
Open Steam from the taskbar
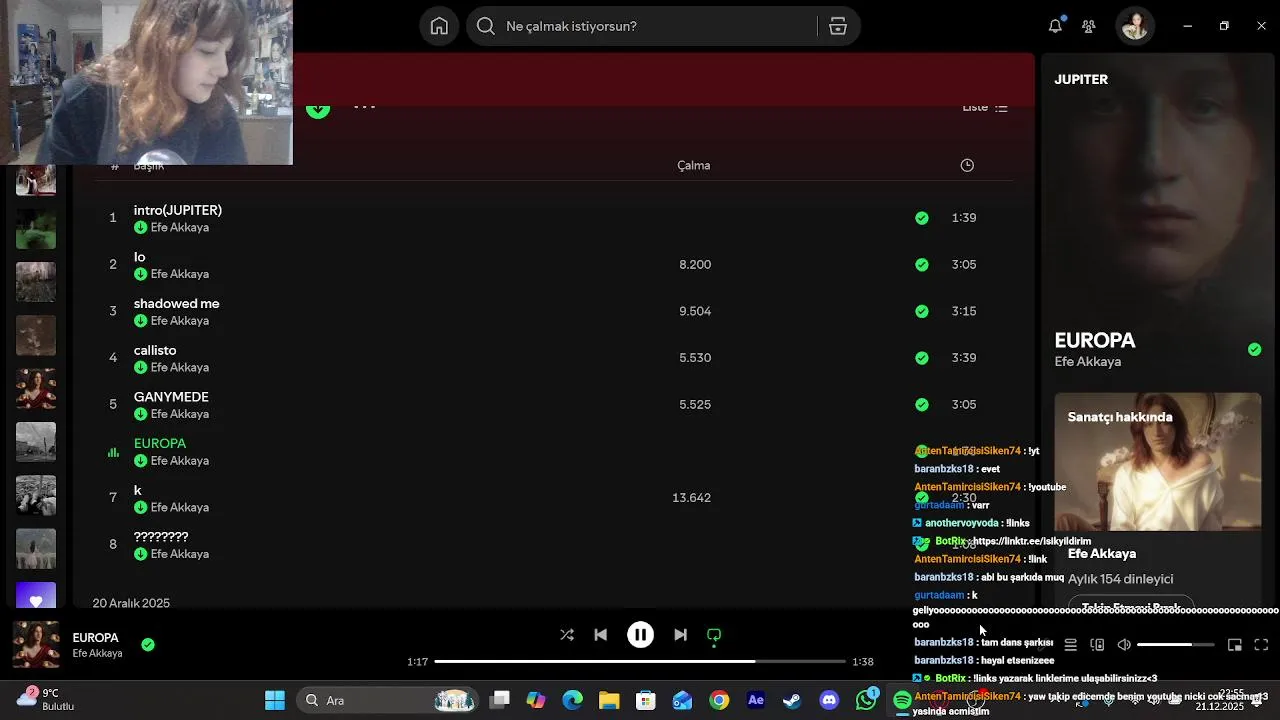pos(792,700)
